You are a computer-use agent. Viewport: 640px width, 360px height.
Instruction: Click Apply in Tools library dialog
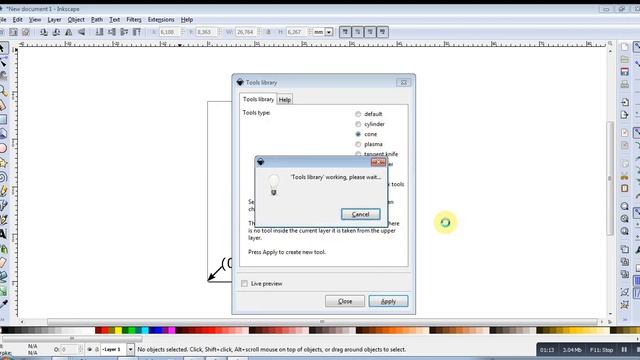388,301
